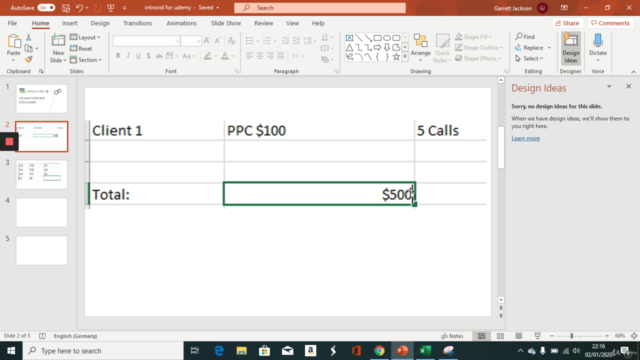Viewport: 640px width, 360px height.
Task: Switch to the Animations tab
Action: click(x=182, y=23)
